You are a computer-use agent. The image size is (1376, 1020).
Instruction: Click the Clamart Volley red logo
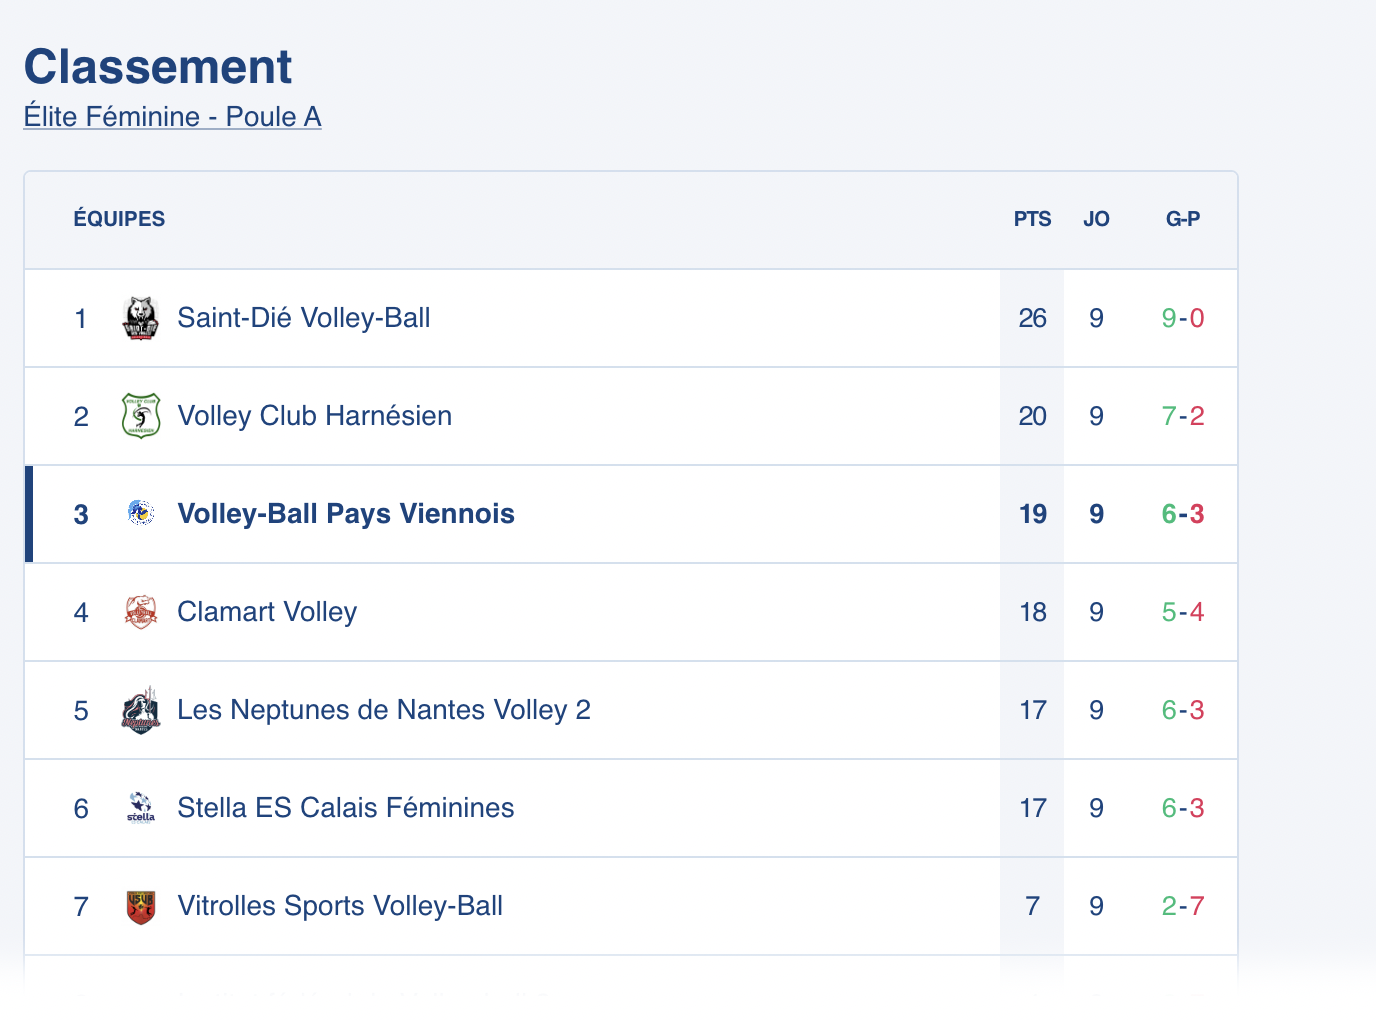(141, 612)
